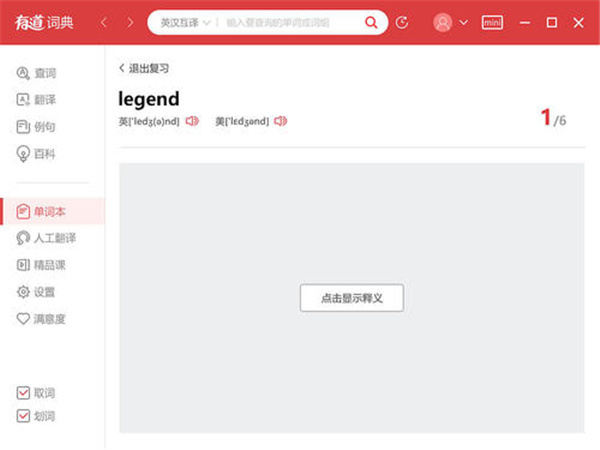600x450 pixels.
Task: Click 点击显示释义 to reveal definition
Action: pyautogui.click(x=352, y=298)
